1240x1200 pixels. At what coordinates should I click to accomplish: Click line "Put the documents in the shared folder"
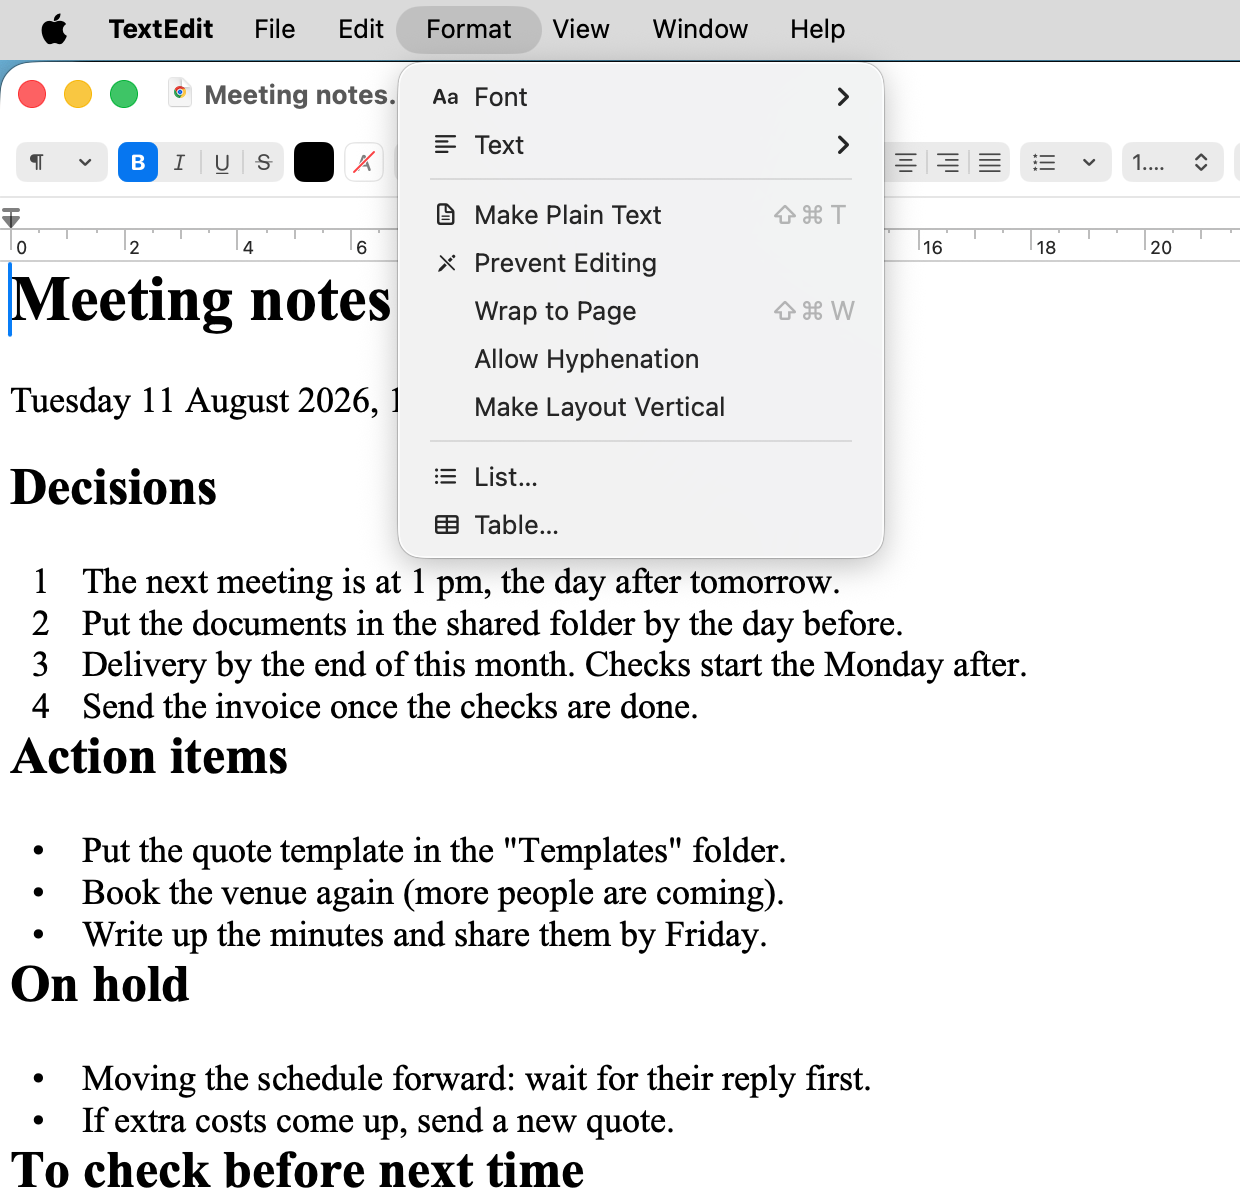point(492,624)
